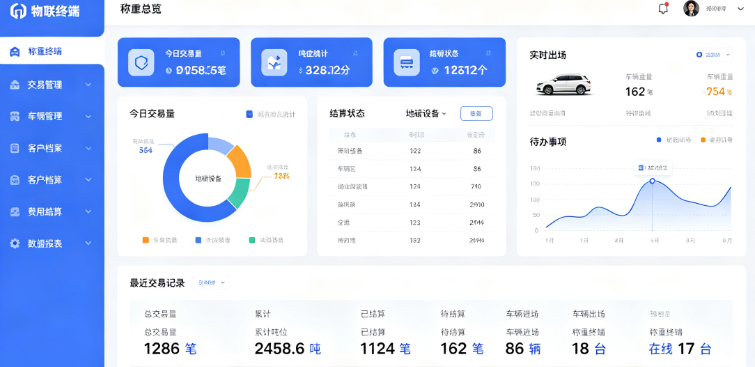
Task: Click the user avatar picture
Action: coord(691,9)
